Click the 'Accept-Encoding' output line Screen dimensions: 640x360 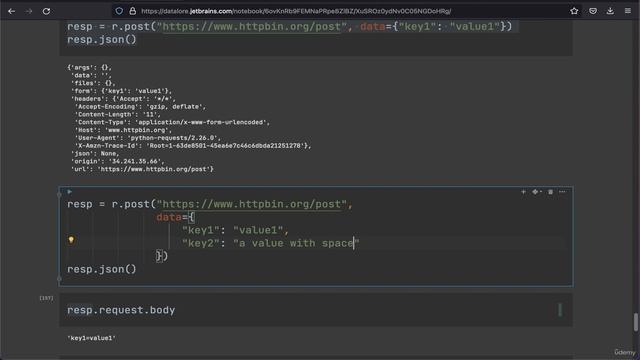[140, 107]
